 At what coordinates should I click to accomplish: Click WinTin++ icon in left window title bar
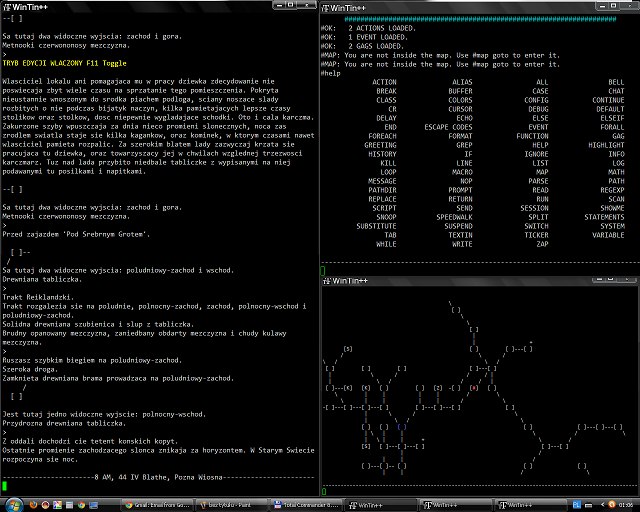pyautogui.click(x=6, y=6)
